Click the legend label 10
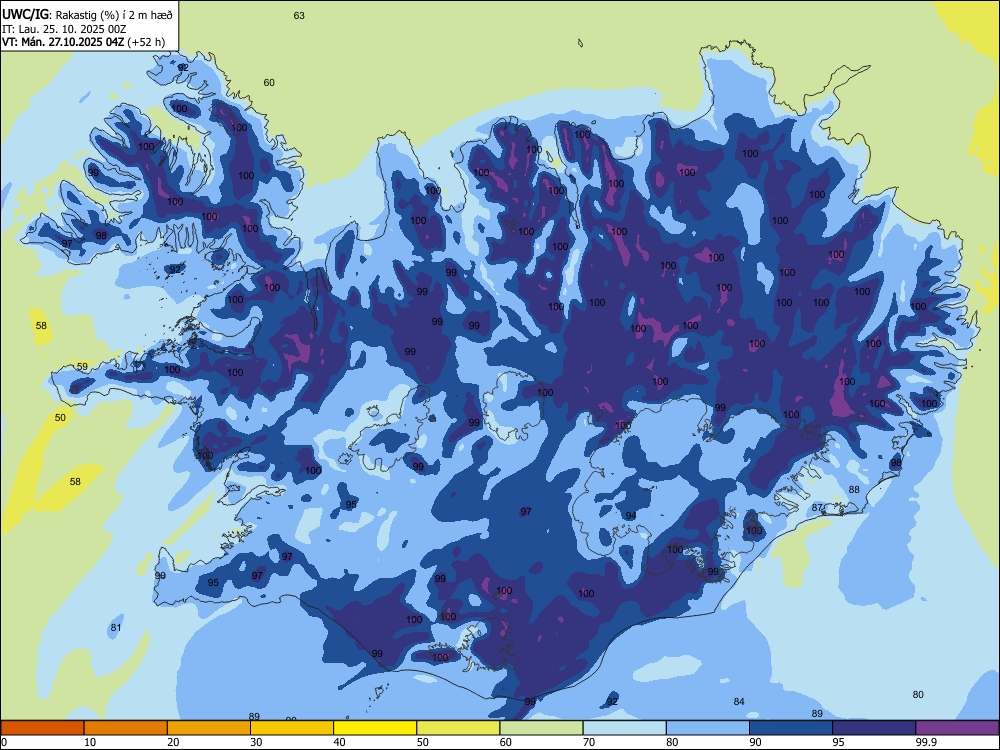Image resolution: width=1000 pixels, height=750 pixels. click(x=90, y=742)
